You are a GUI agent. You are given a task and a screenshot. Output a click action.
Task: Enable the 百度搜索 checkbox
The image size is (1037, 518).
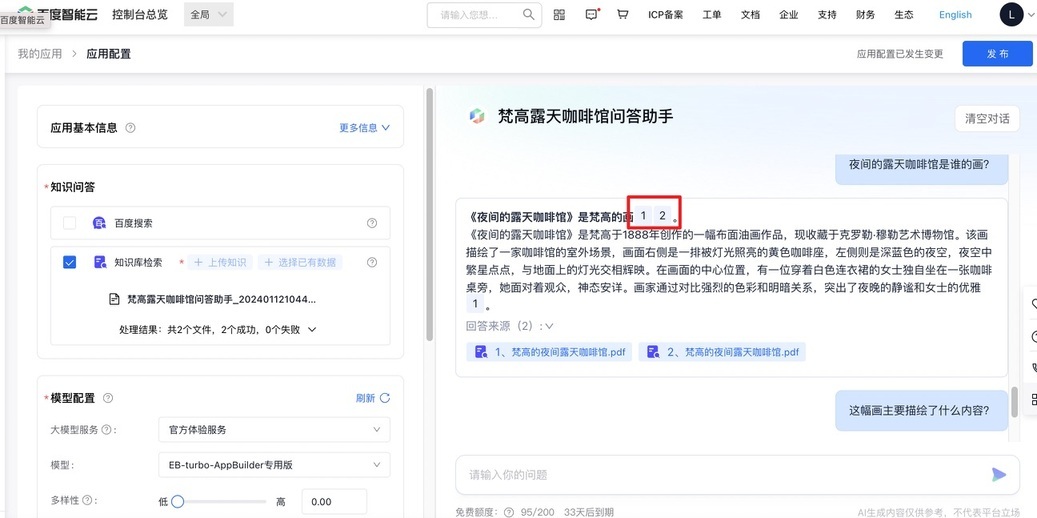pos(69,223)
